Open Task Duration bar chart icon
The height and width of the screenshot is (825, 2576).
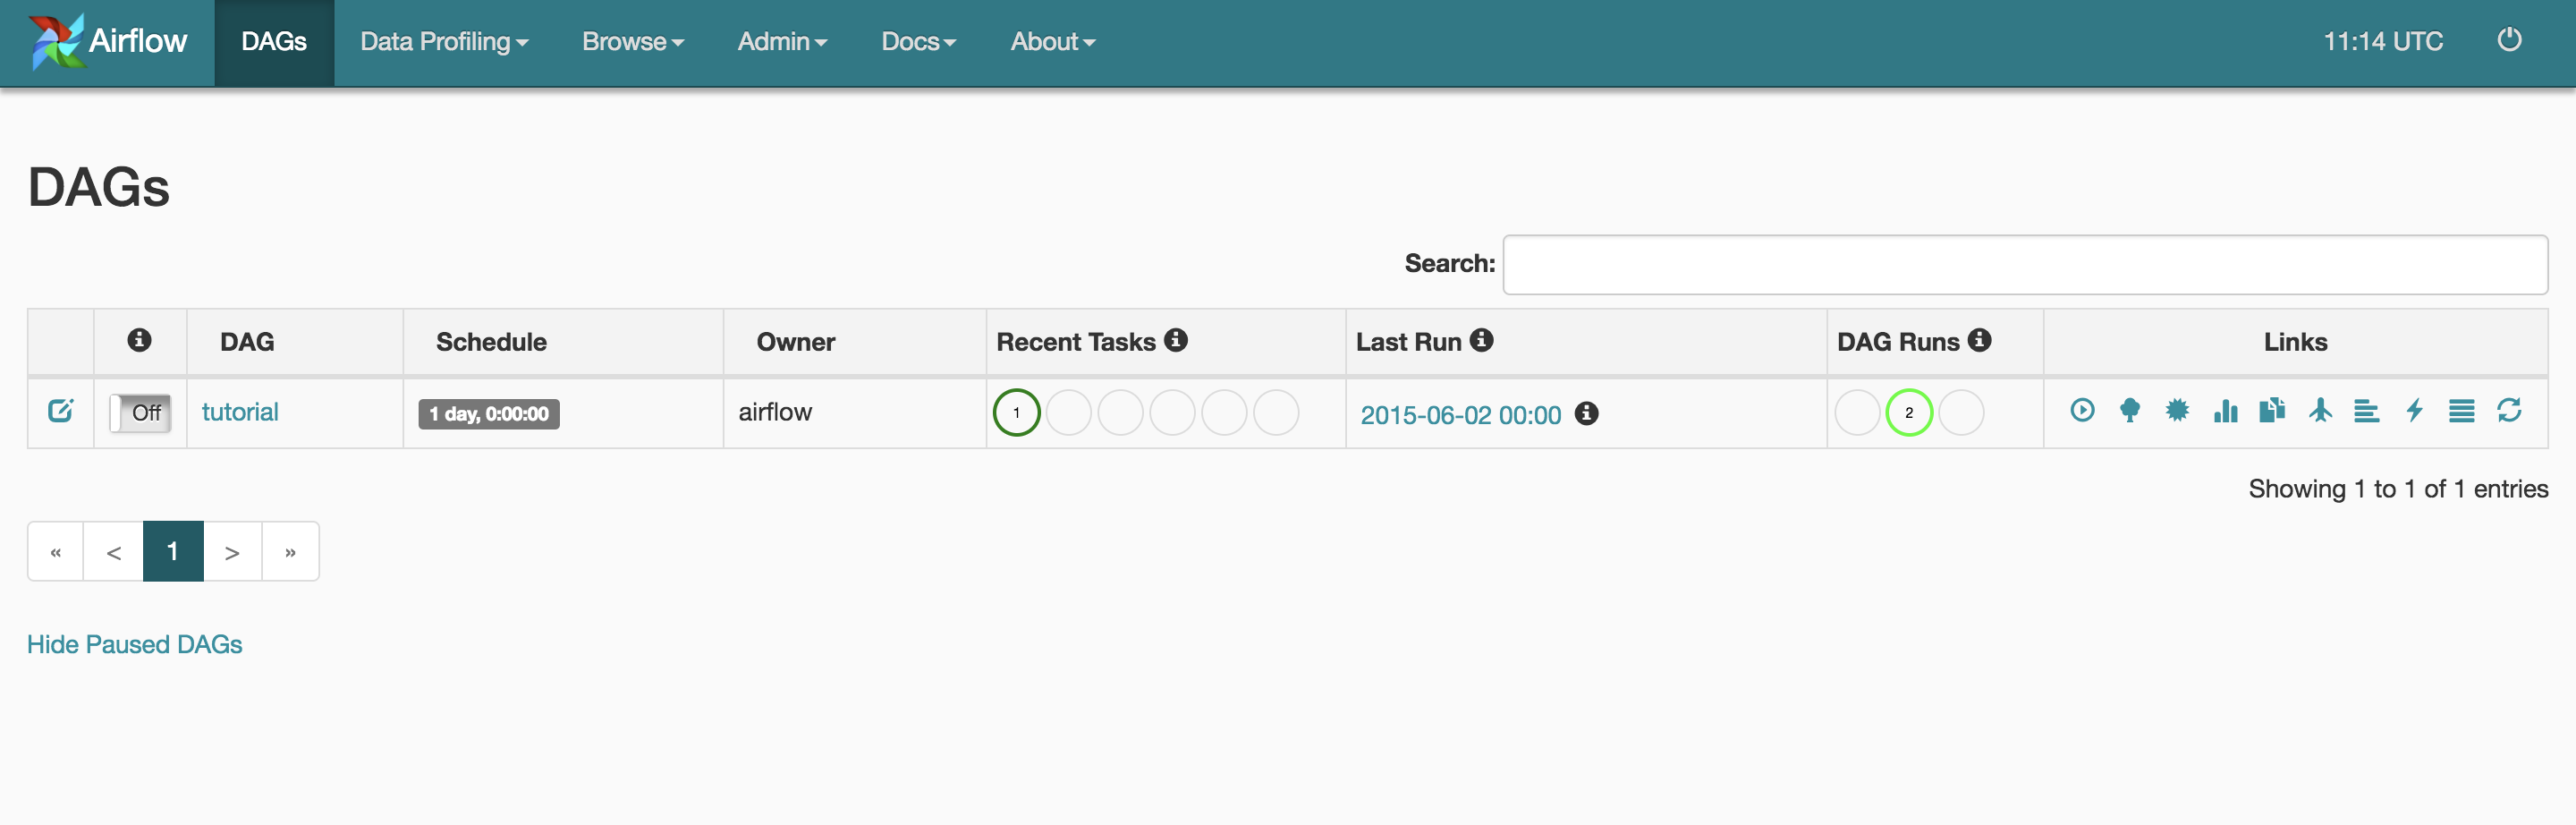click(x=2225, y=410)
